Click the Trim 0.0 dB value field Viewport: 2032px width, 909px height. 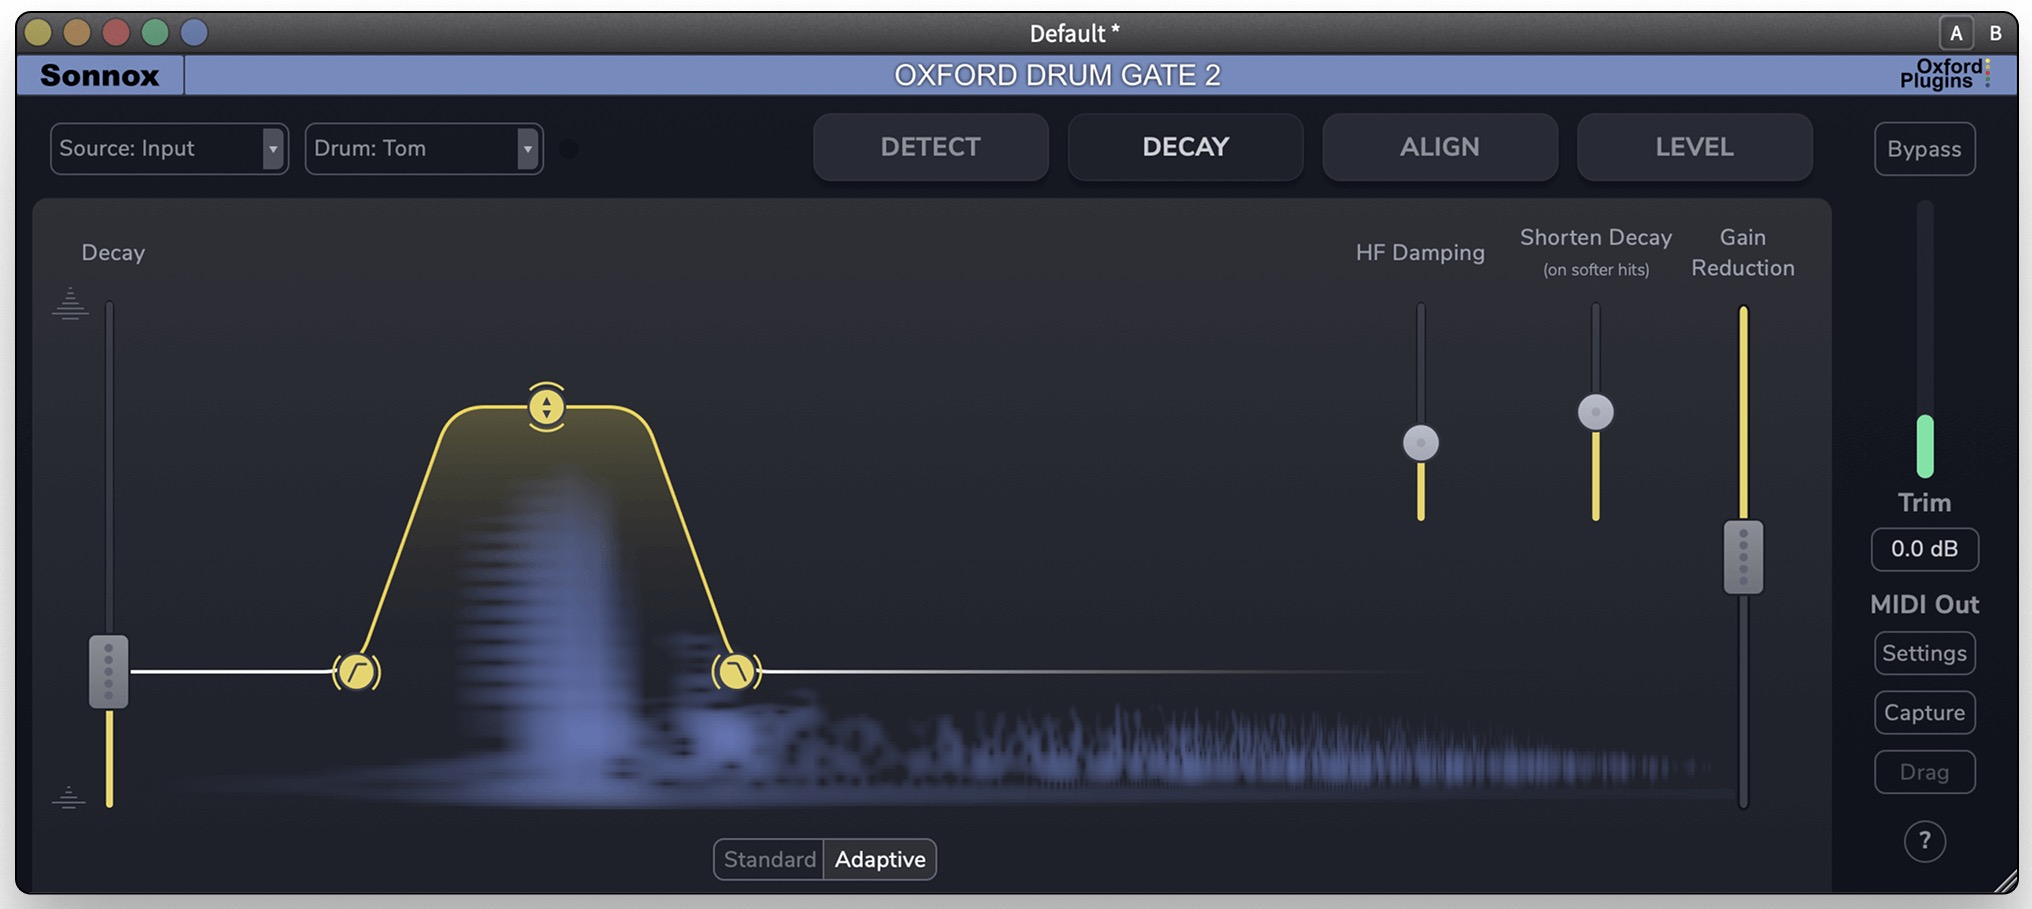[1924, 549]
